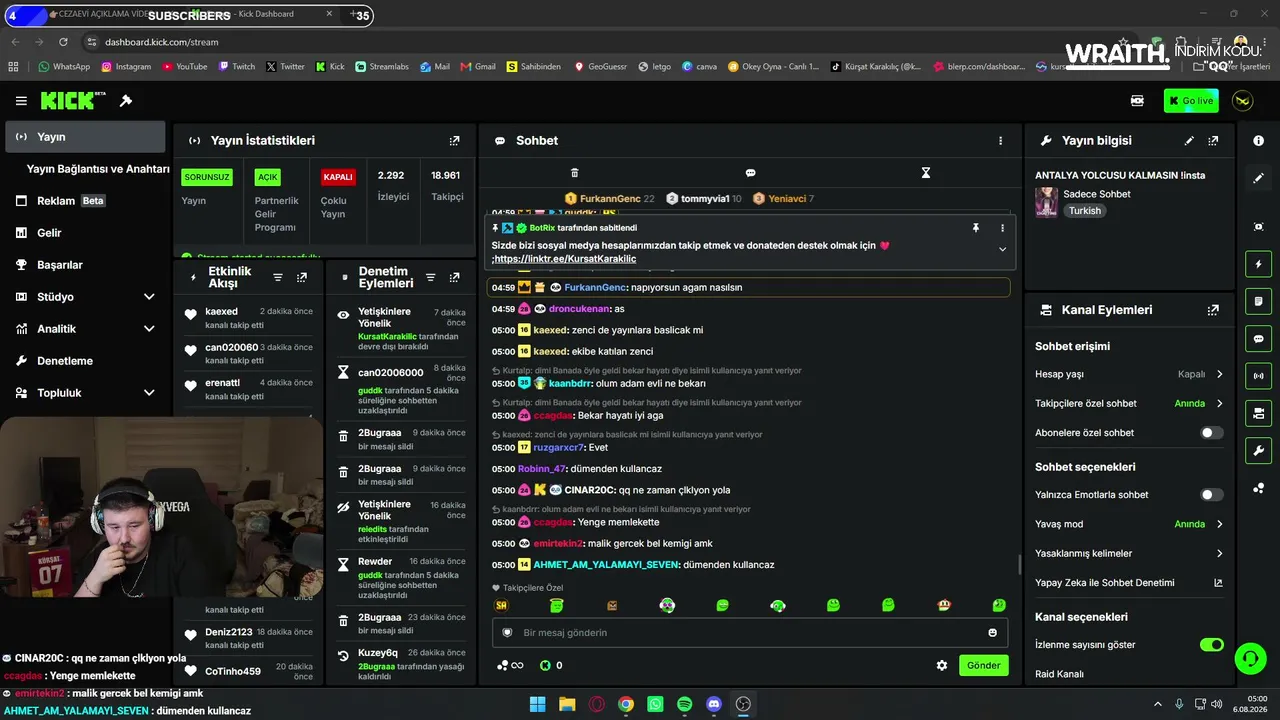Viewport: 1280px width, 720px height.
Task: Click the browser address bar
Action: point(600,42)
